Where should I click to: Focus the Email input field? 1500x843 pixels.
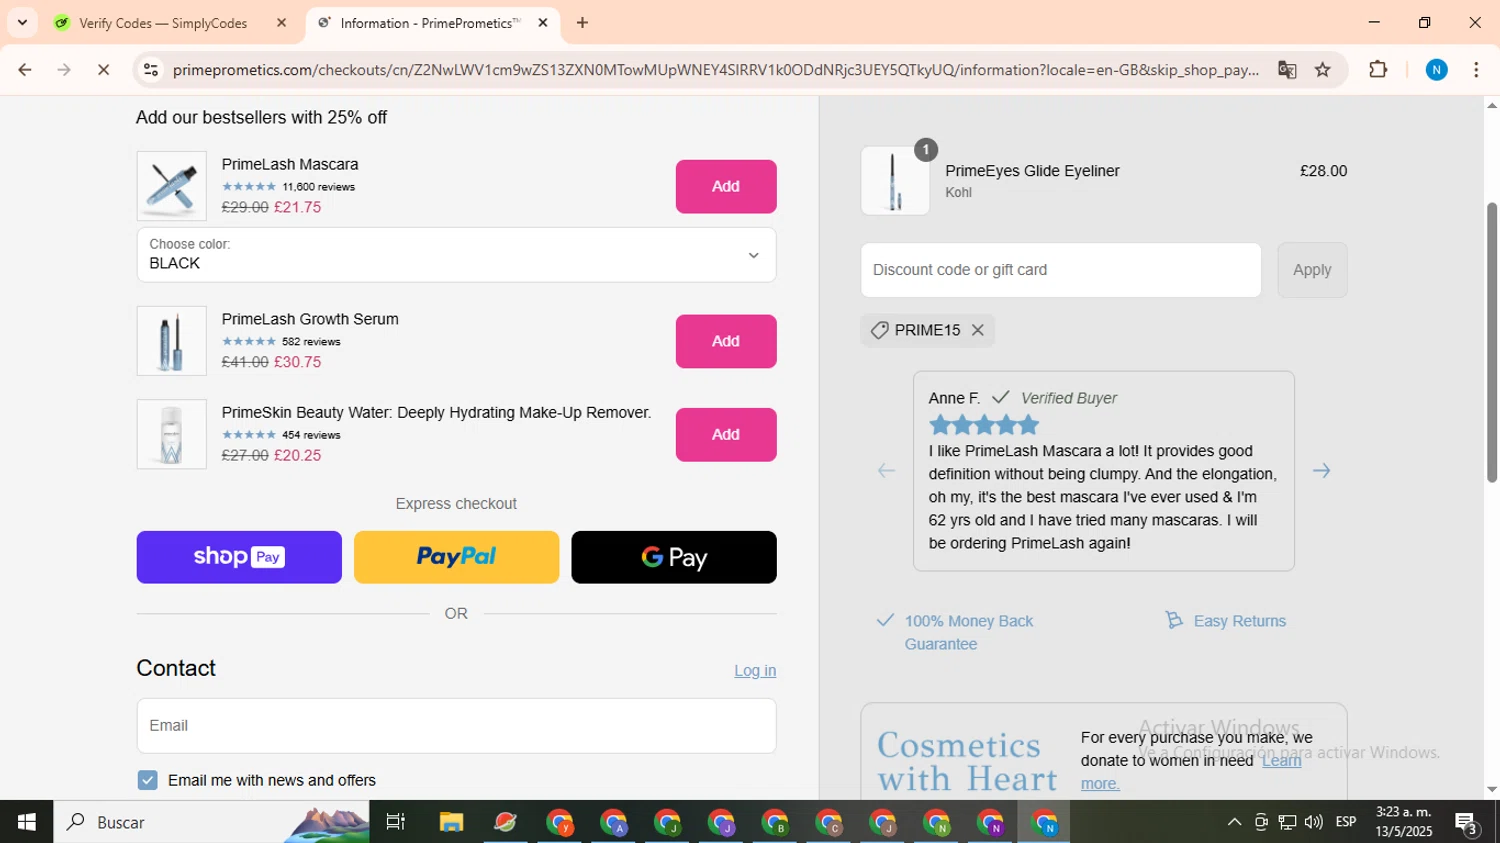[x=456, y=726]
